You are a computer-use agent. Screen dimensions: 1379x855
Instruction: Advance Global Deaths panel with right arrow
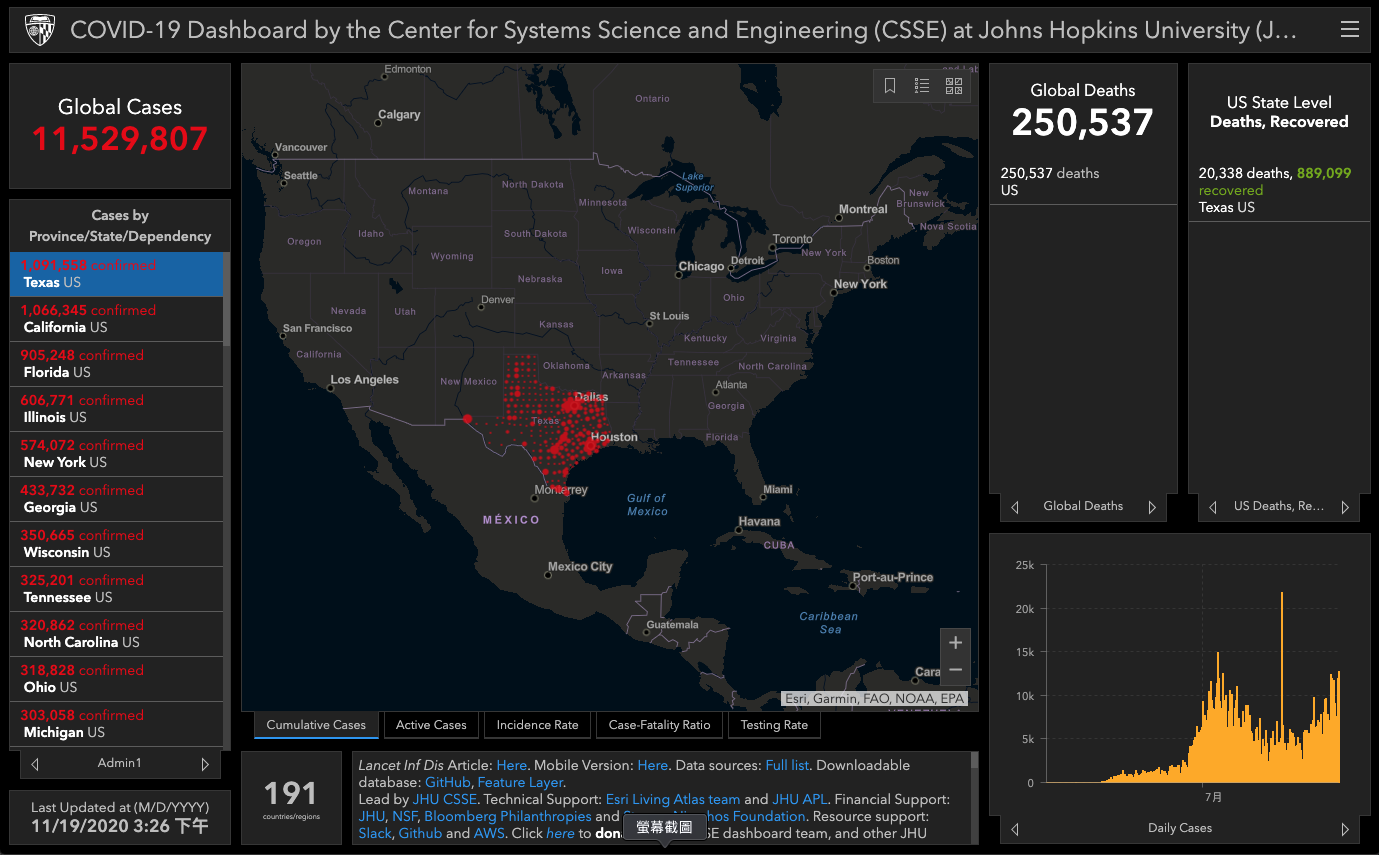[x=1152, y=507]
